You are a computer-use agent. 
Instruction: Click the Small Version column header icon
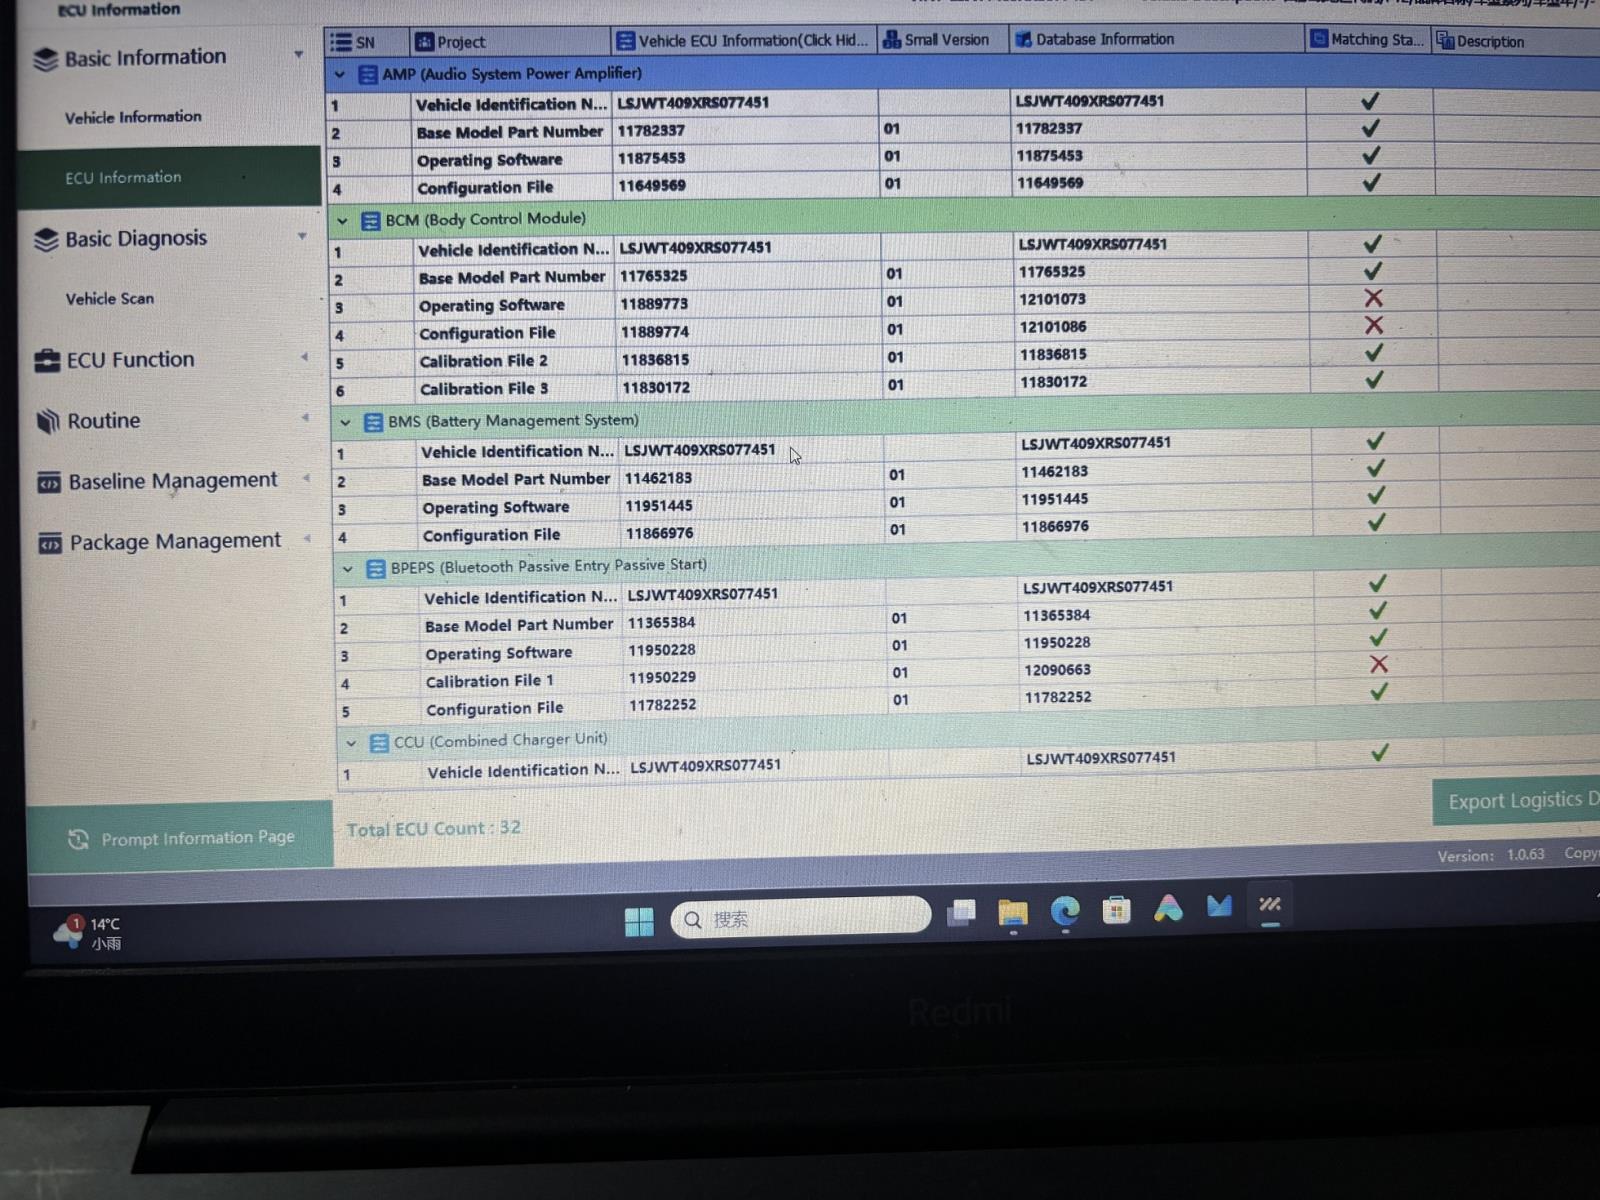click(890, 39)
